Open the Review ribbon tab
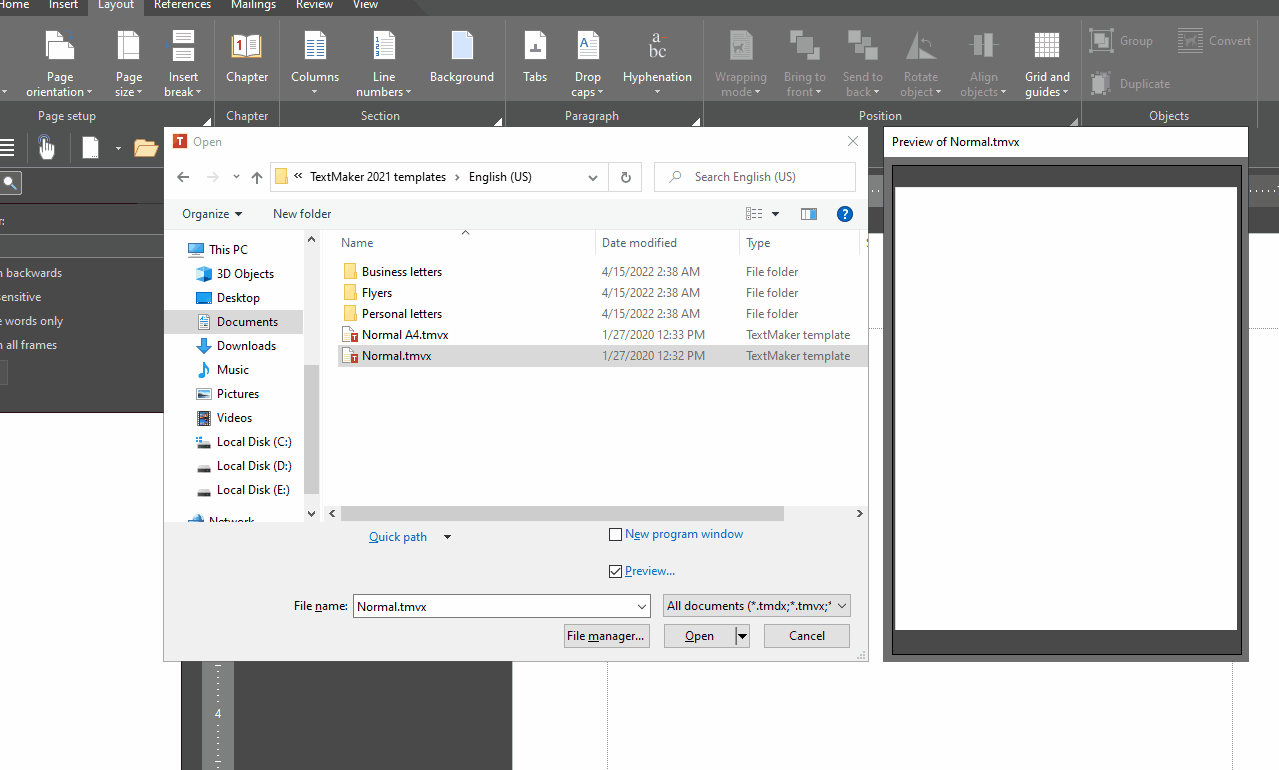The width and height of the screenshot is (1279, 770). 314,5
